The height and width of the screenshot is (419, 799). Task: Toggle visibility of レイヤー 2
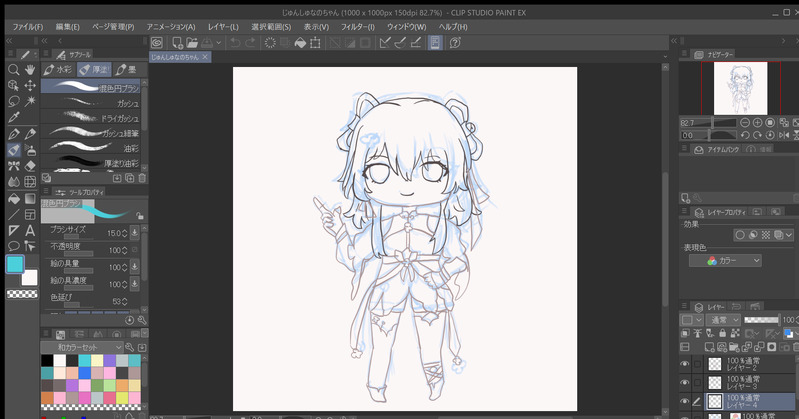(685, 364)
